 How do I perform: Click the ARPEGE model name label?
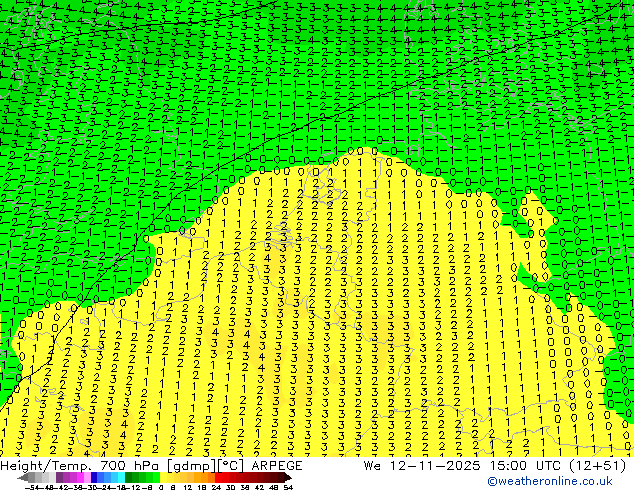point(277,466)
